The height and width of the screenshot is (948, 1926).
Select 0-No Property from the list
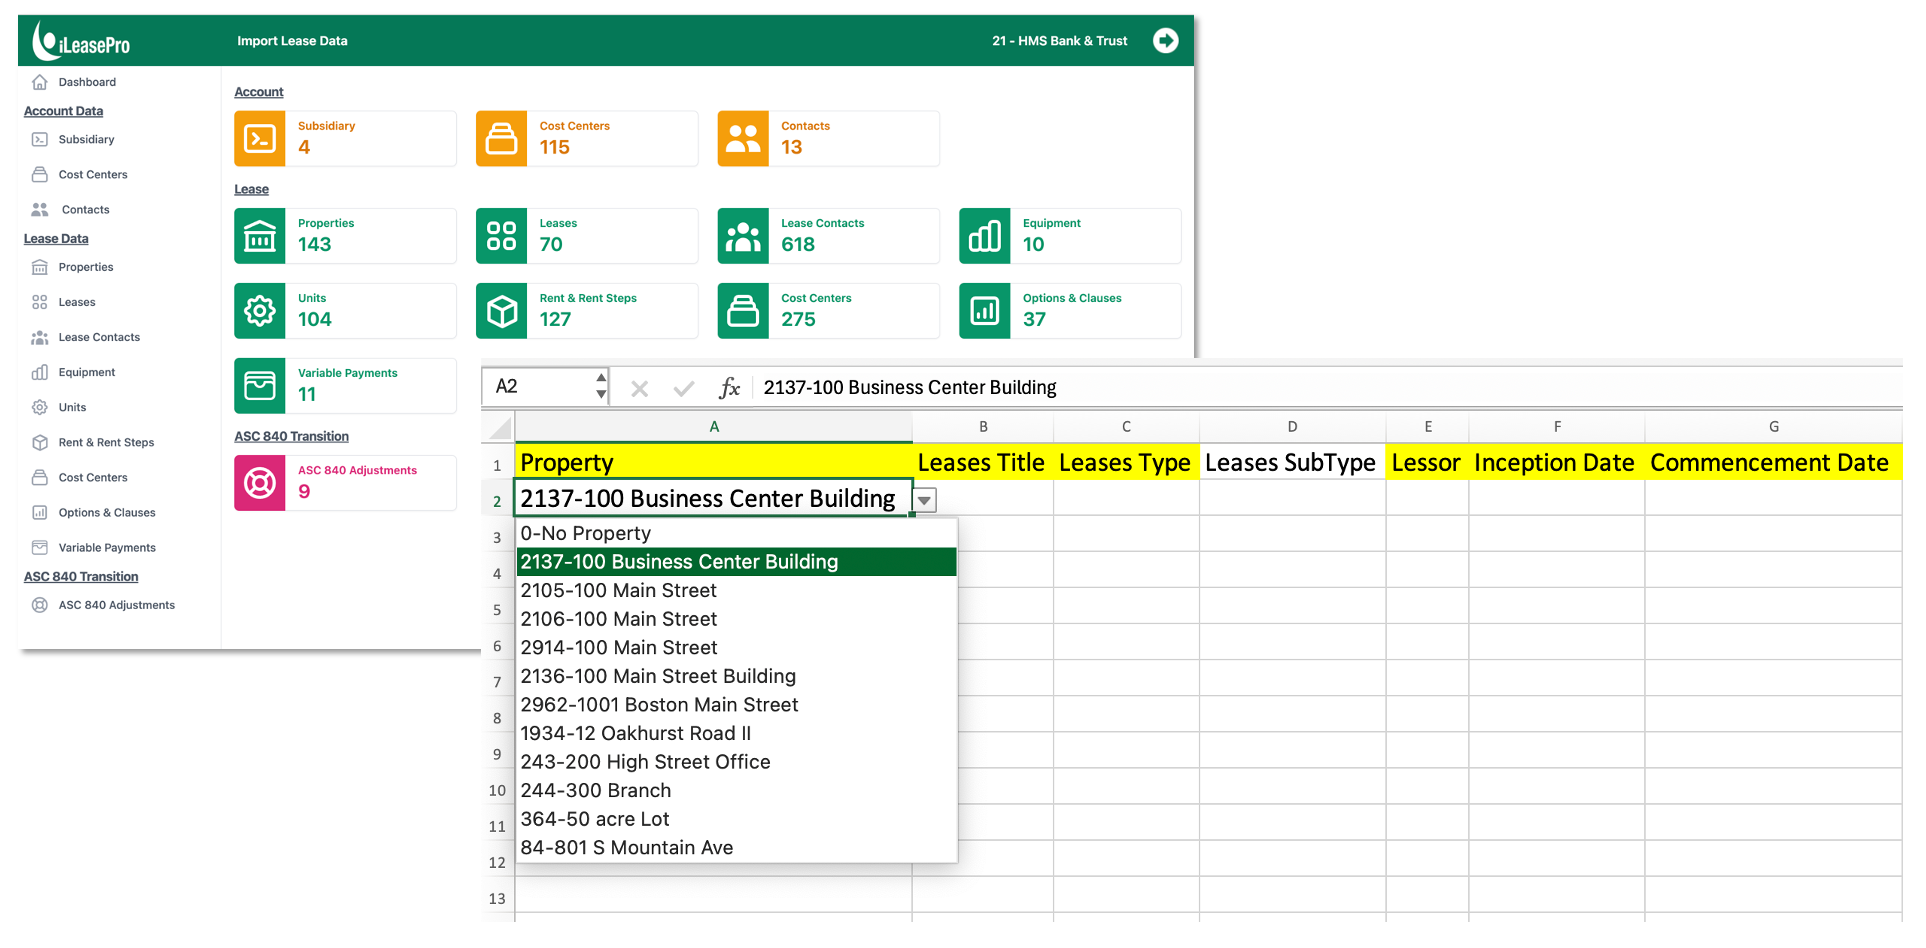click(736, 533)
